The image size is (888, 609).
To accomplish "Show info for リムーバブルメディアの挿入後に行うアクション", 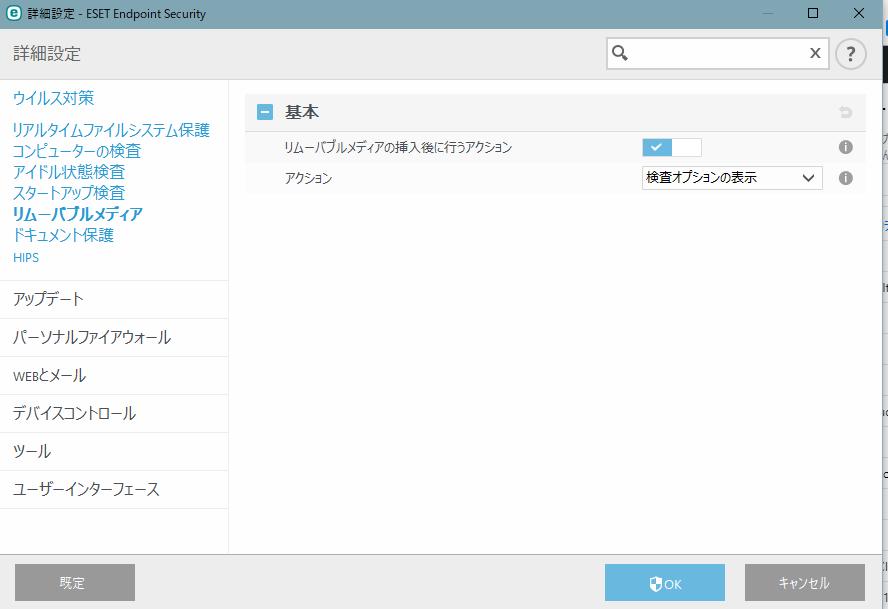I will [846, 147].
